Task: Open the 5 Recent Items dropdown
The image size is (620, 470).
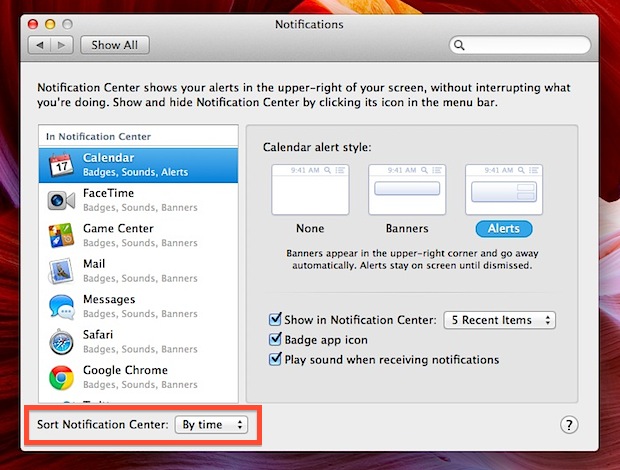Action: click(499, 320)
